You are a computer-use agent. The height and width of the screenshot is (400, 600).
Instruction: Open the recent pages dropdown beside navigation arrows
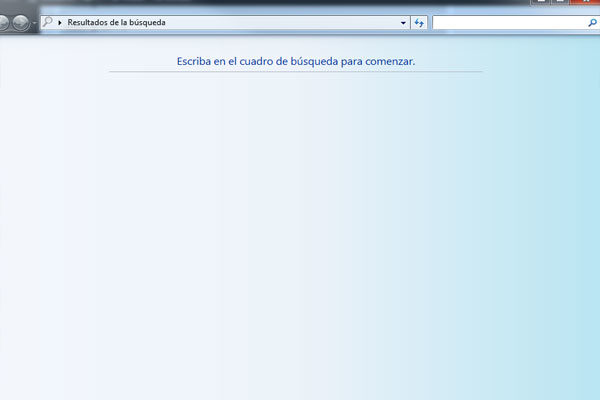click(34, 23)
